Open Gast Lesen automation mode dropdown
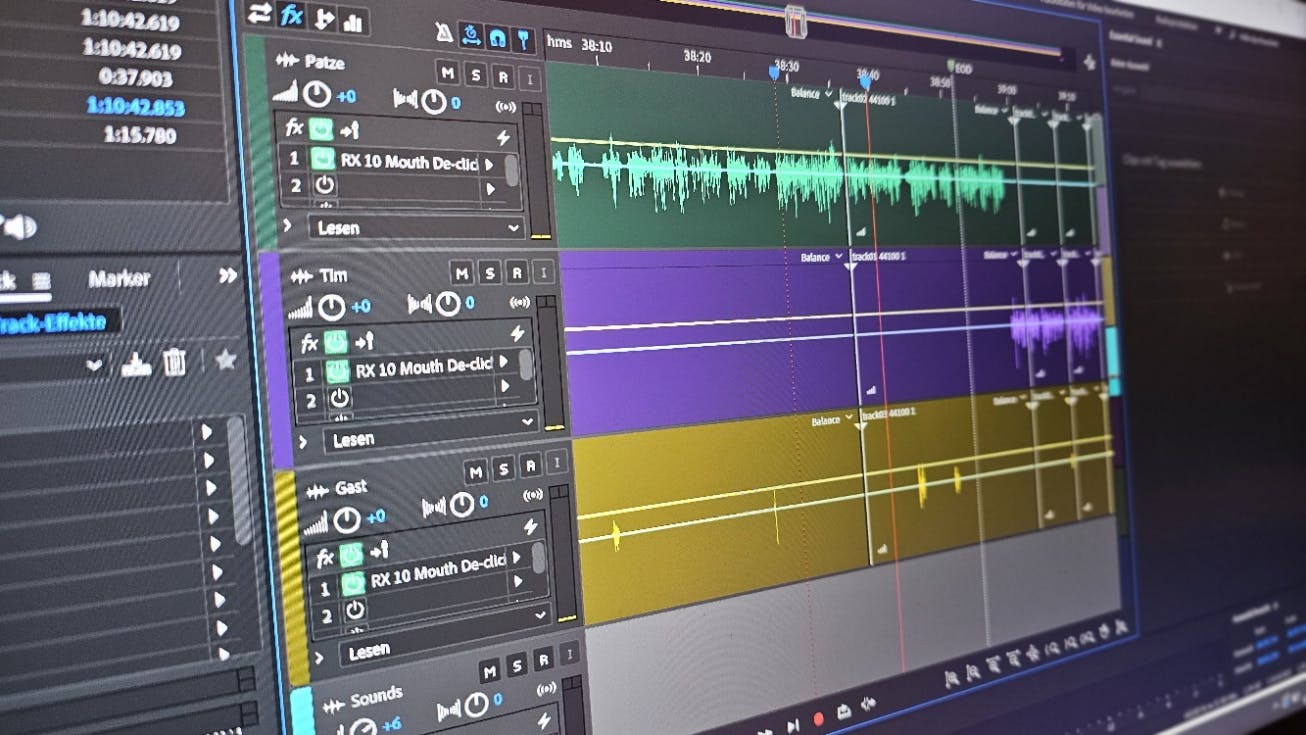Viewport: 1306px width, 735px height. point(446,633)
